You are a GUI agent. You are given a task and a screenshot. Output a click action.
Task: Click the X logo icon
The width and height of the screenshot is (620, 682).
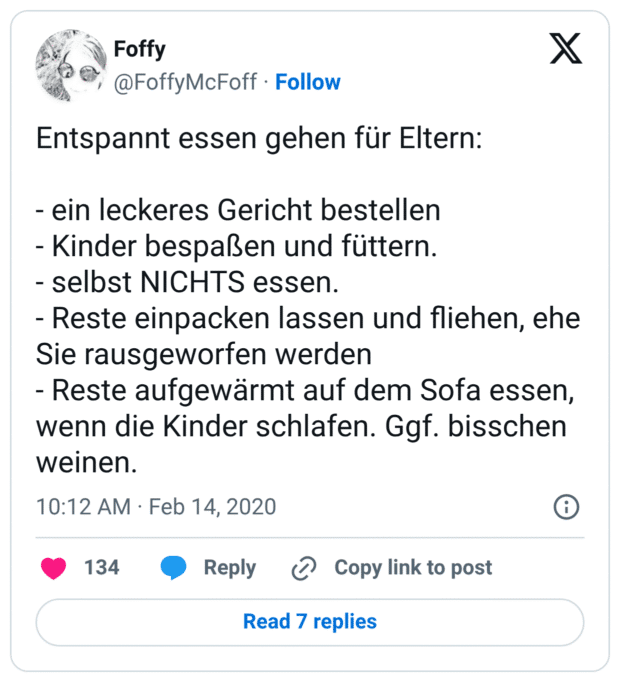click(566, 48)
